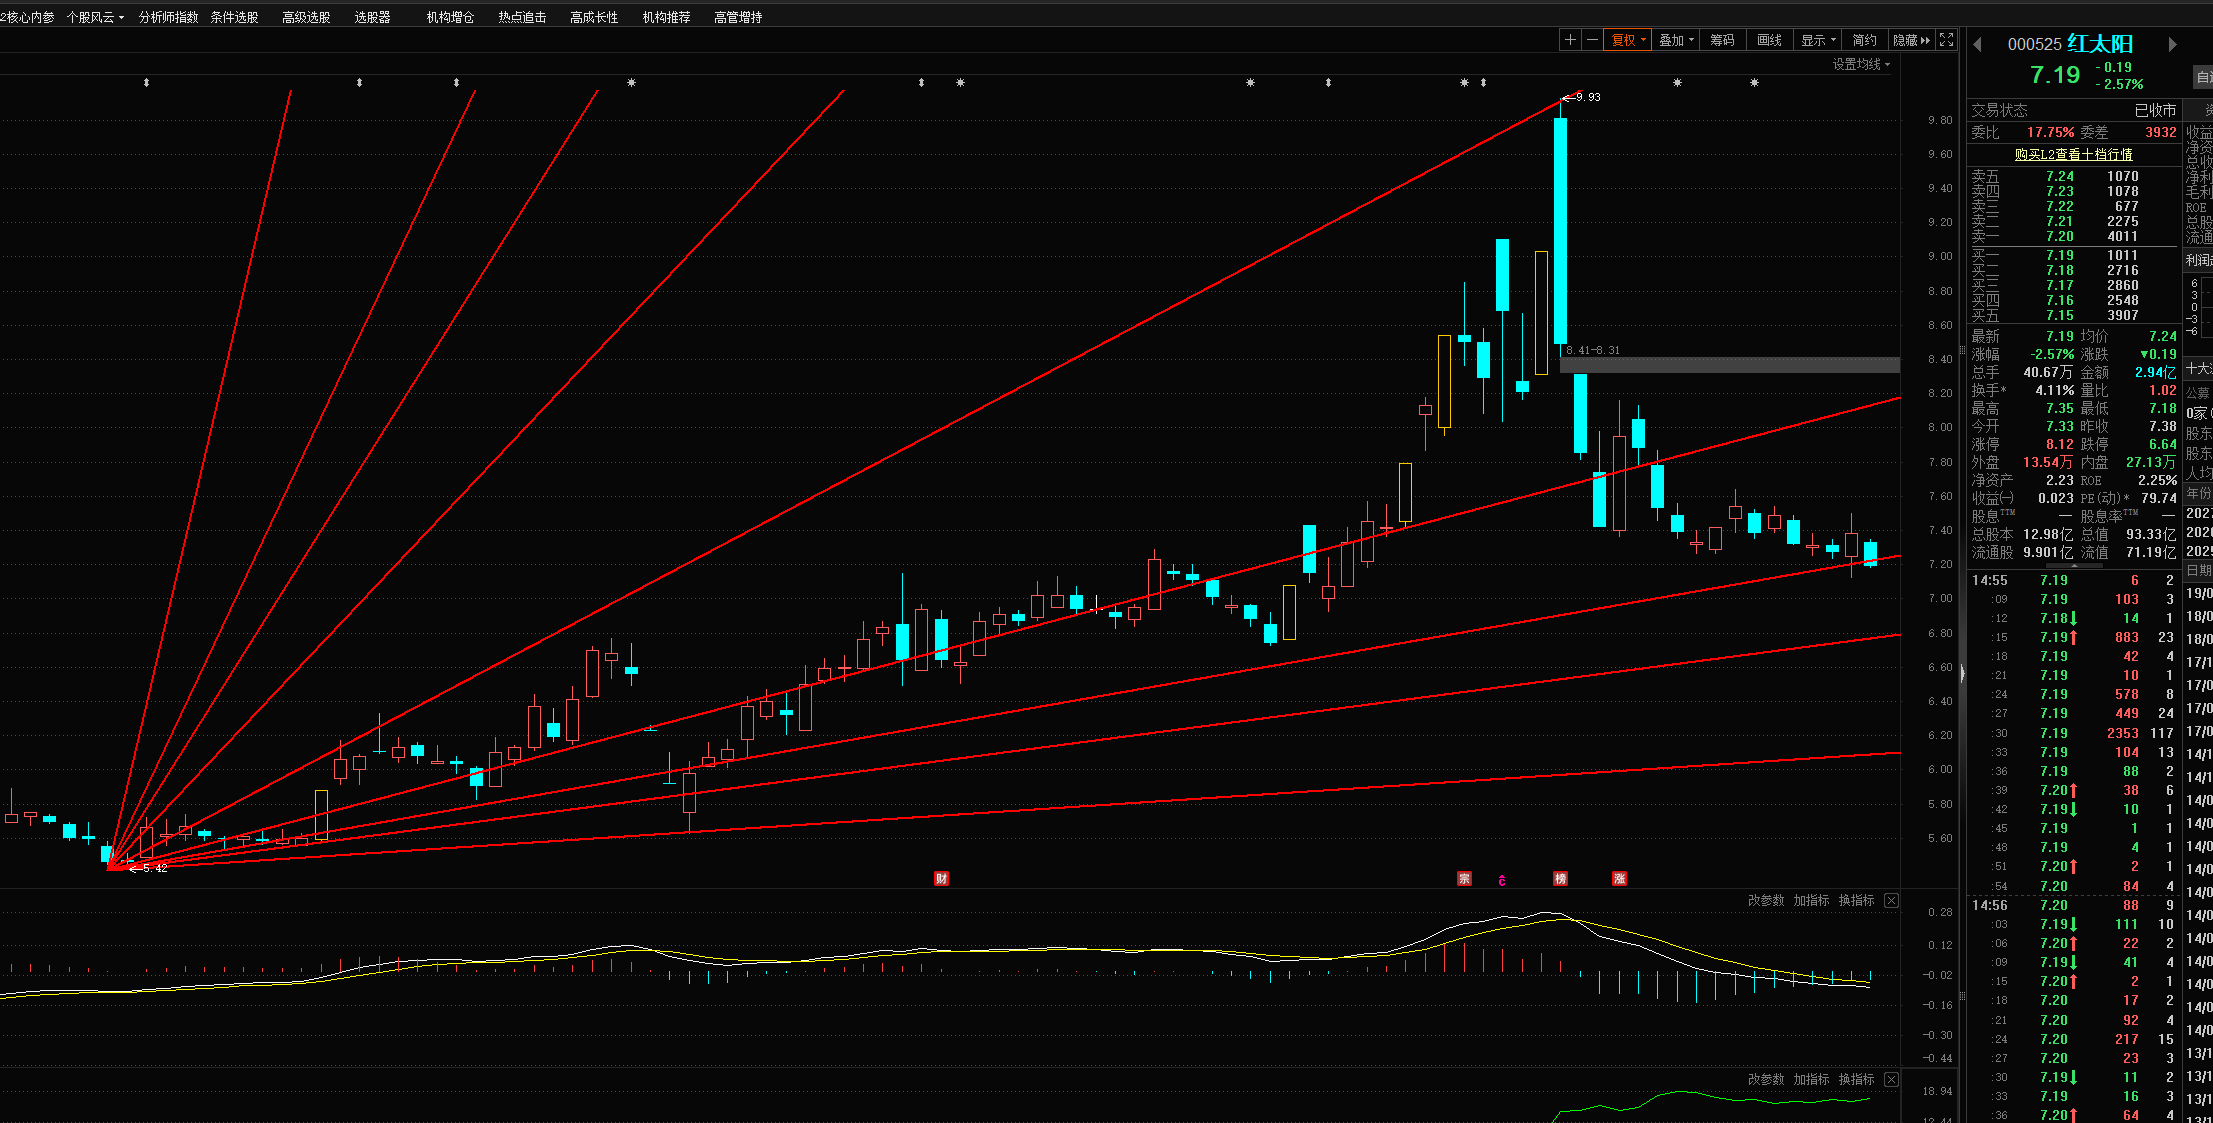Click the 榜 ranking list marker
This screenshot has height=1123, width=2213.
1560,878
